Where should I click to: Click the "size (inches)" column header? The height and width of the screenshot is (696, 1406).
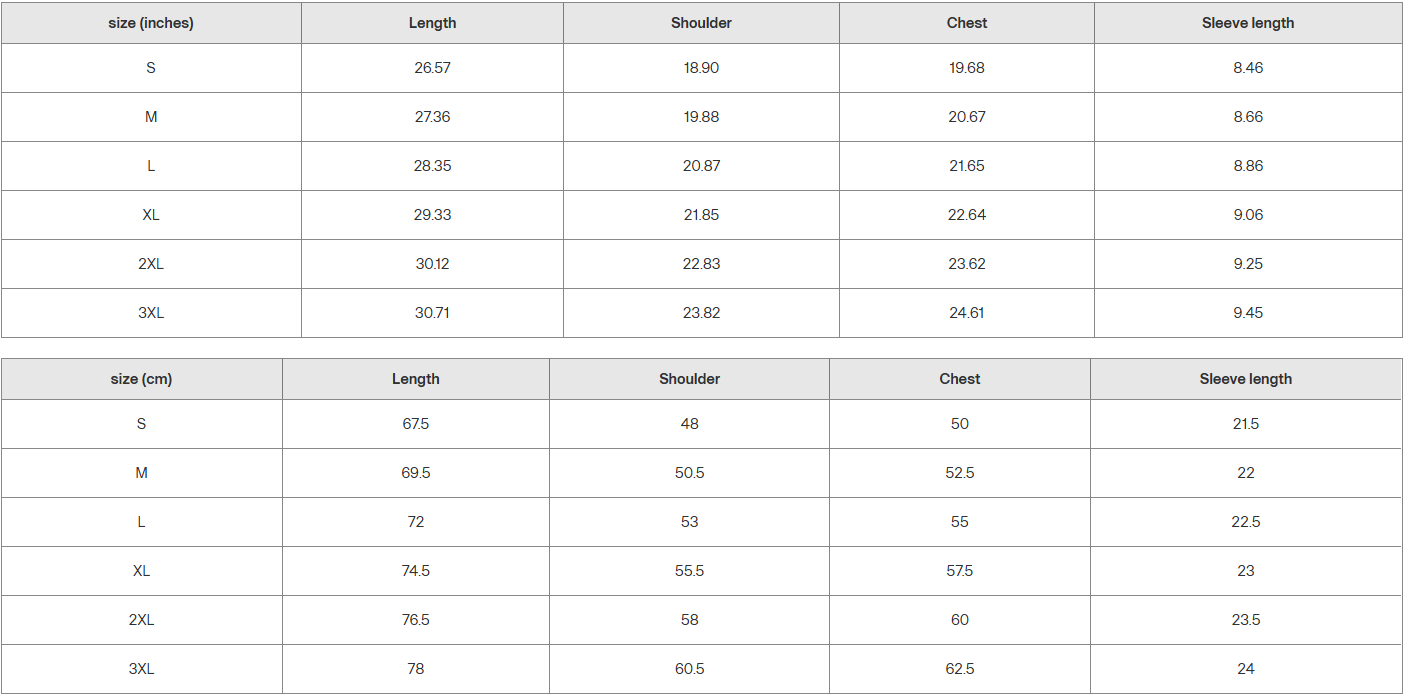pos(151,23)
